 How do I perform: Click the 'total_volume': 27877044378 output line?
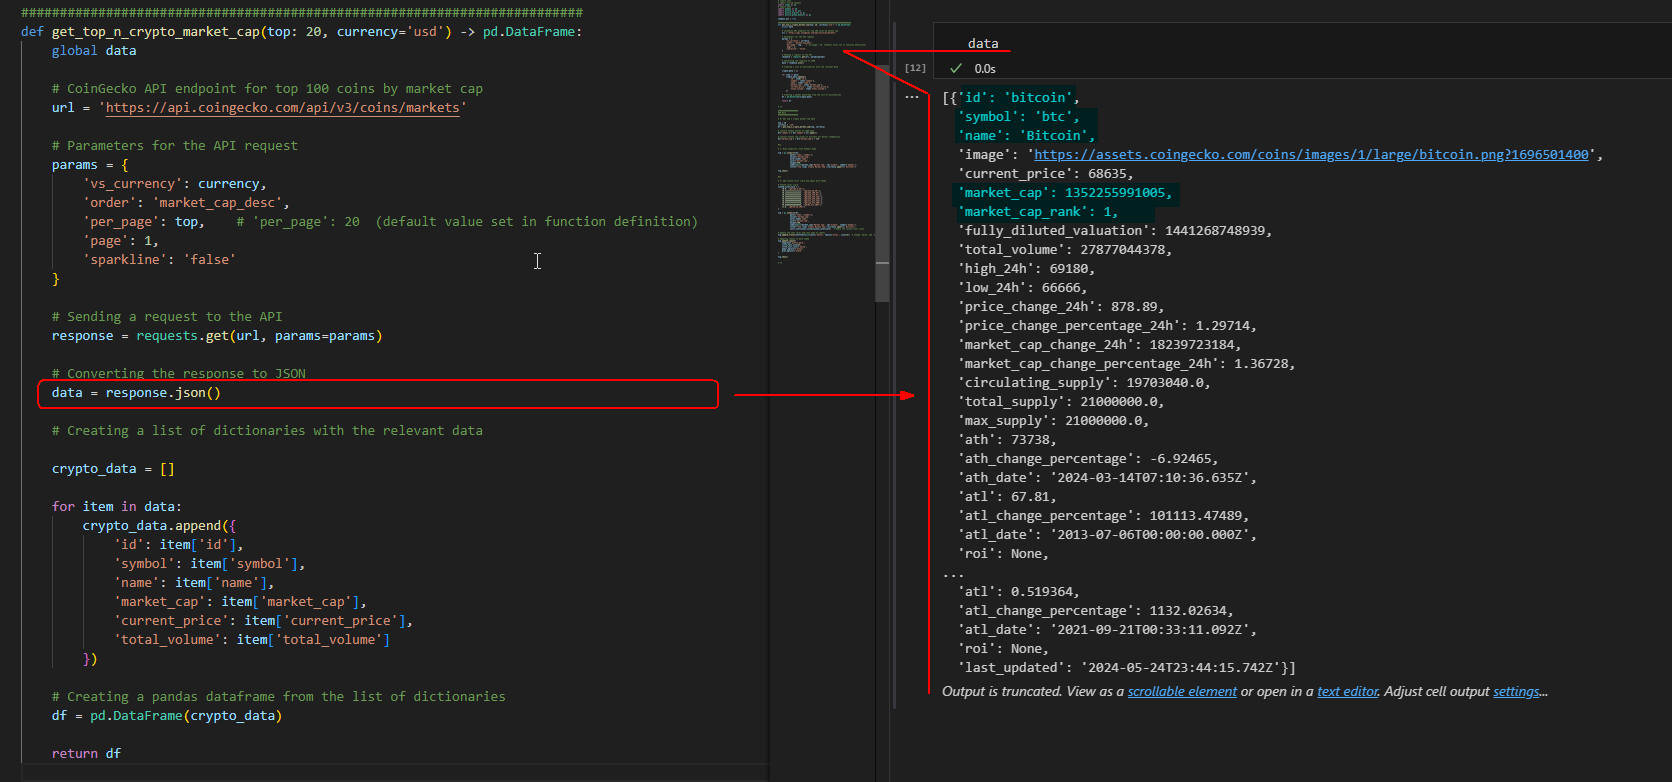[1065, 250]
